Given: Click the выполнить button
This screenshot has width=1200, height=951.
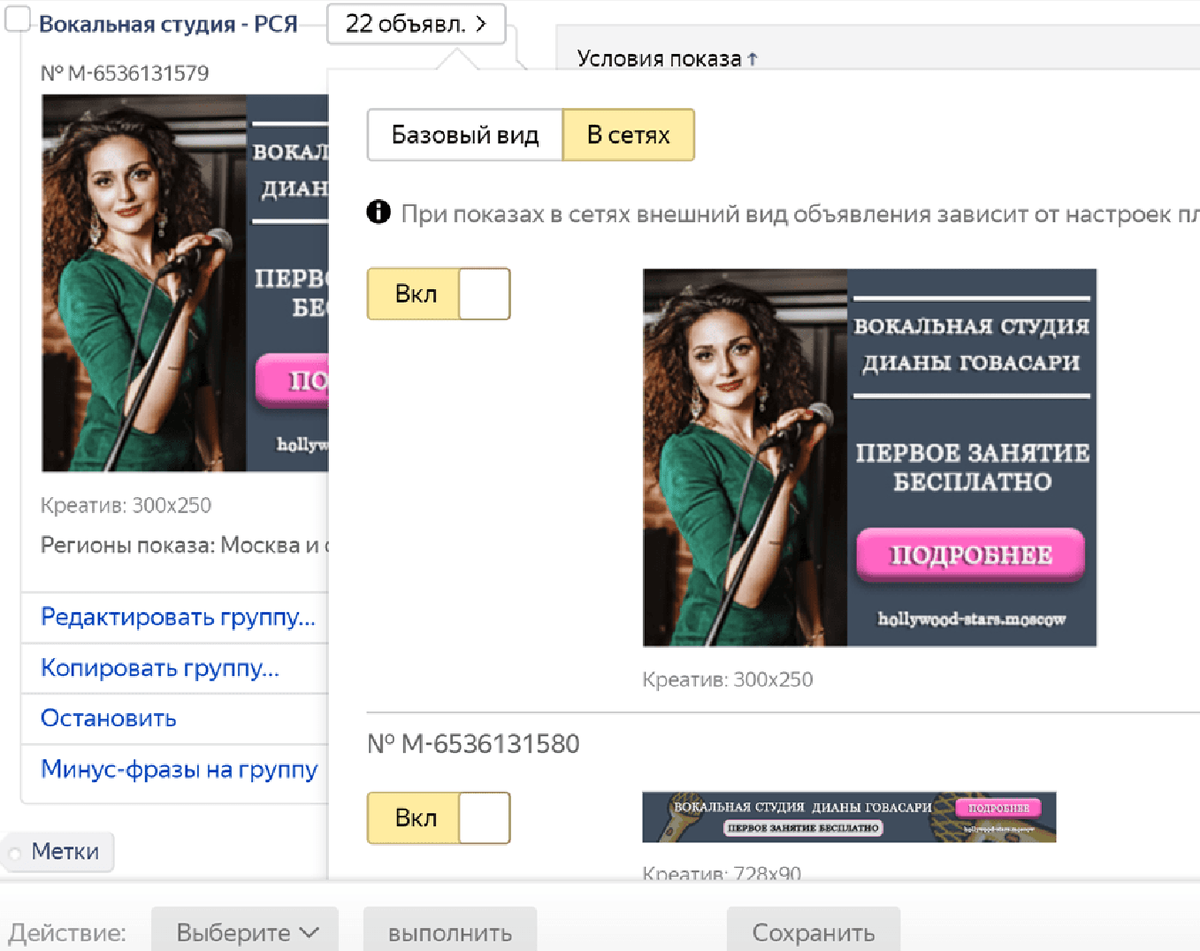Looking at the screenshot, I should [x=450, y=932].
